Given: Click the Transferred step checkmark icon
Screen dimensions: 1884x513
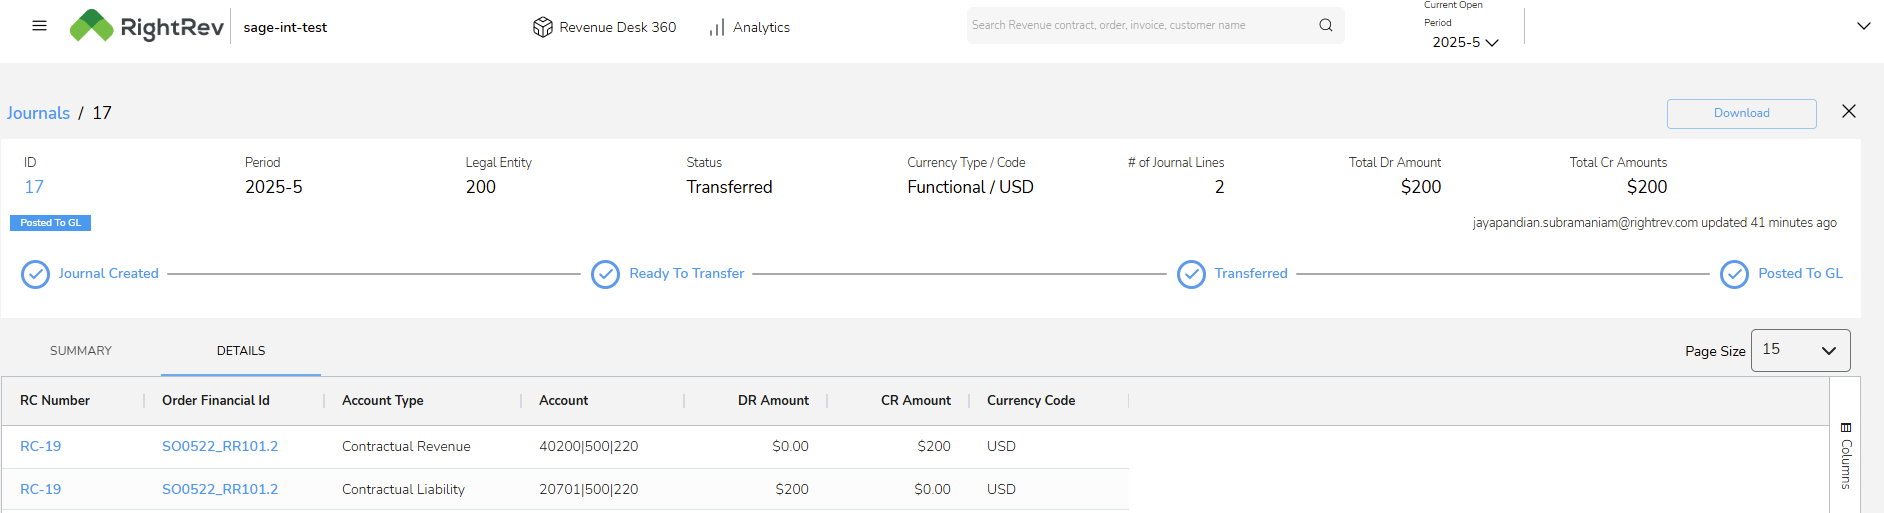Looking at the screenshot, I should coord(1191,274).
